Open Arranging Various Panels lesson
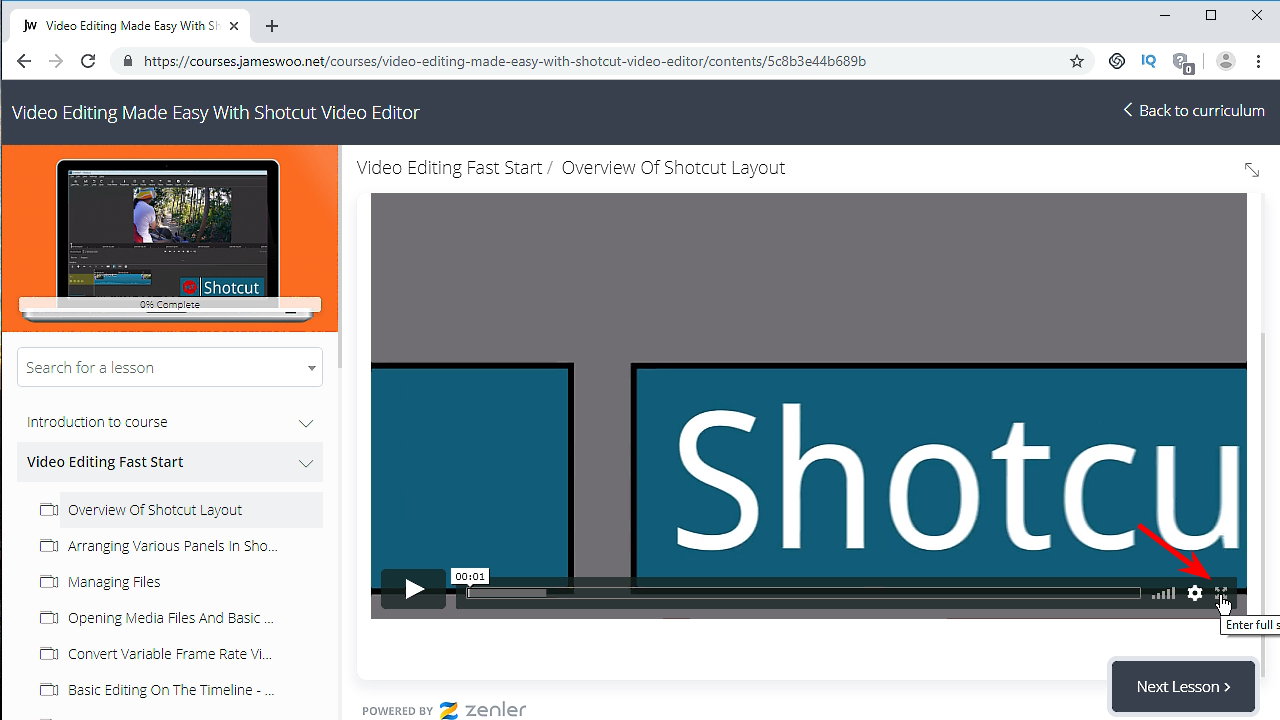The image size is (1280, 720). (x=173, y=546)
